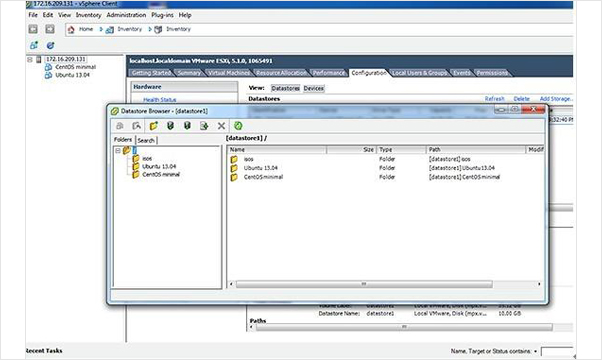Open the File menu

33,15
